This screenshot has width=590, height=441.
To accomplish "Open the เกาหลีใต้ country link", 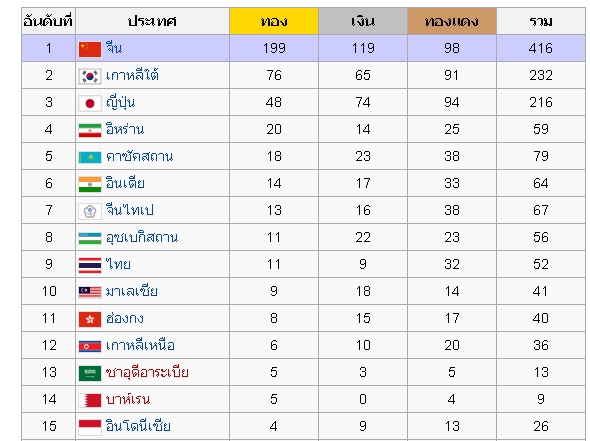I will [x=132, y=75].
